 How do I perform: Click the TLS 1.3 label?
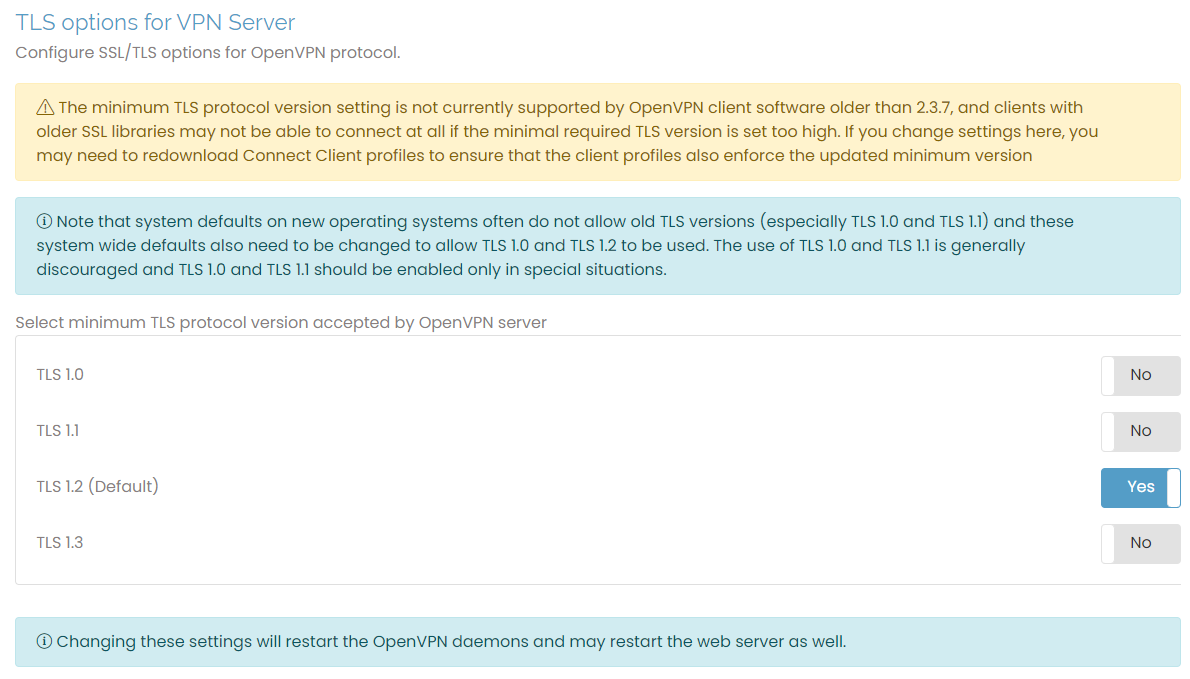58,542
